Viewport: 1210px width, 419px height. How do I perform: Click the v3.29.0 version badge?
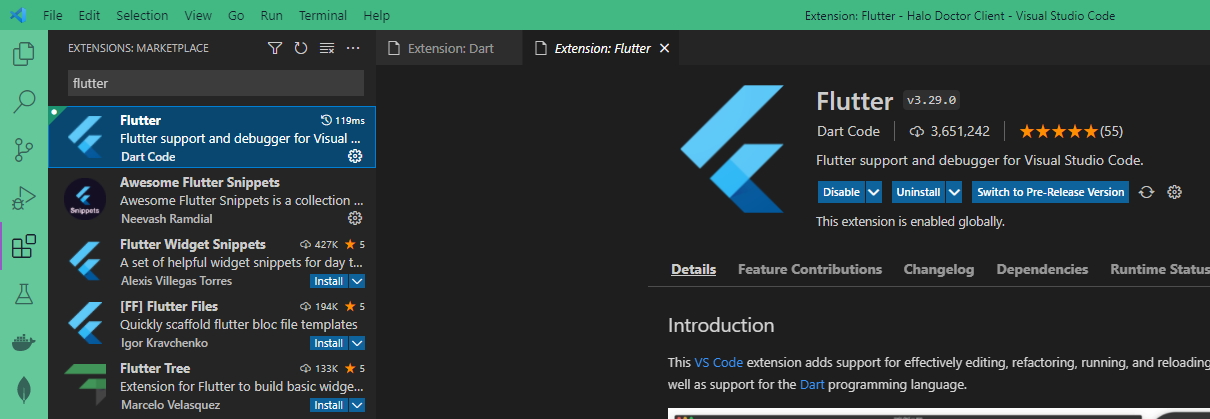tap(932, 101)
